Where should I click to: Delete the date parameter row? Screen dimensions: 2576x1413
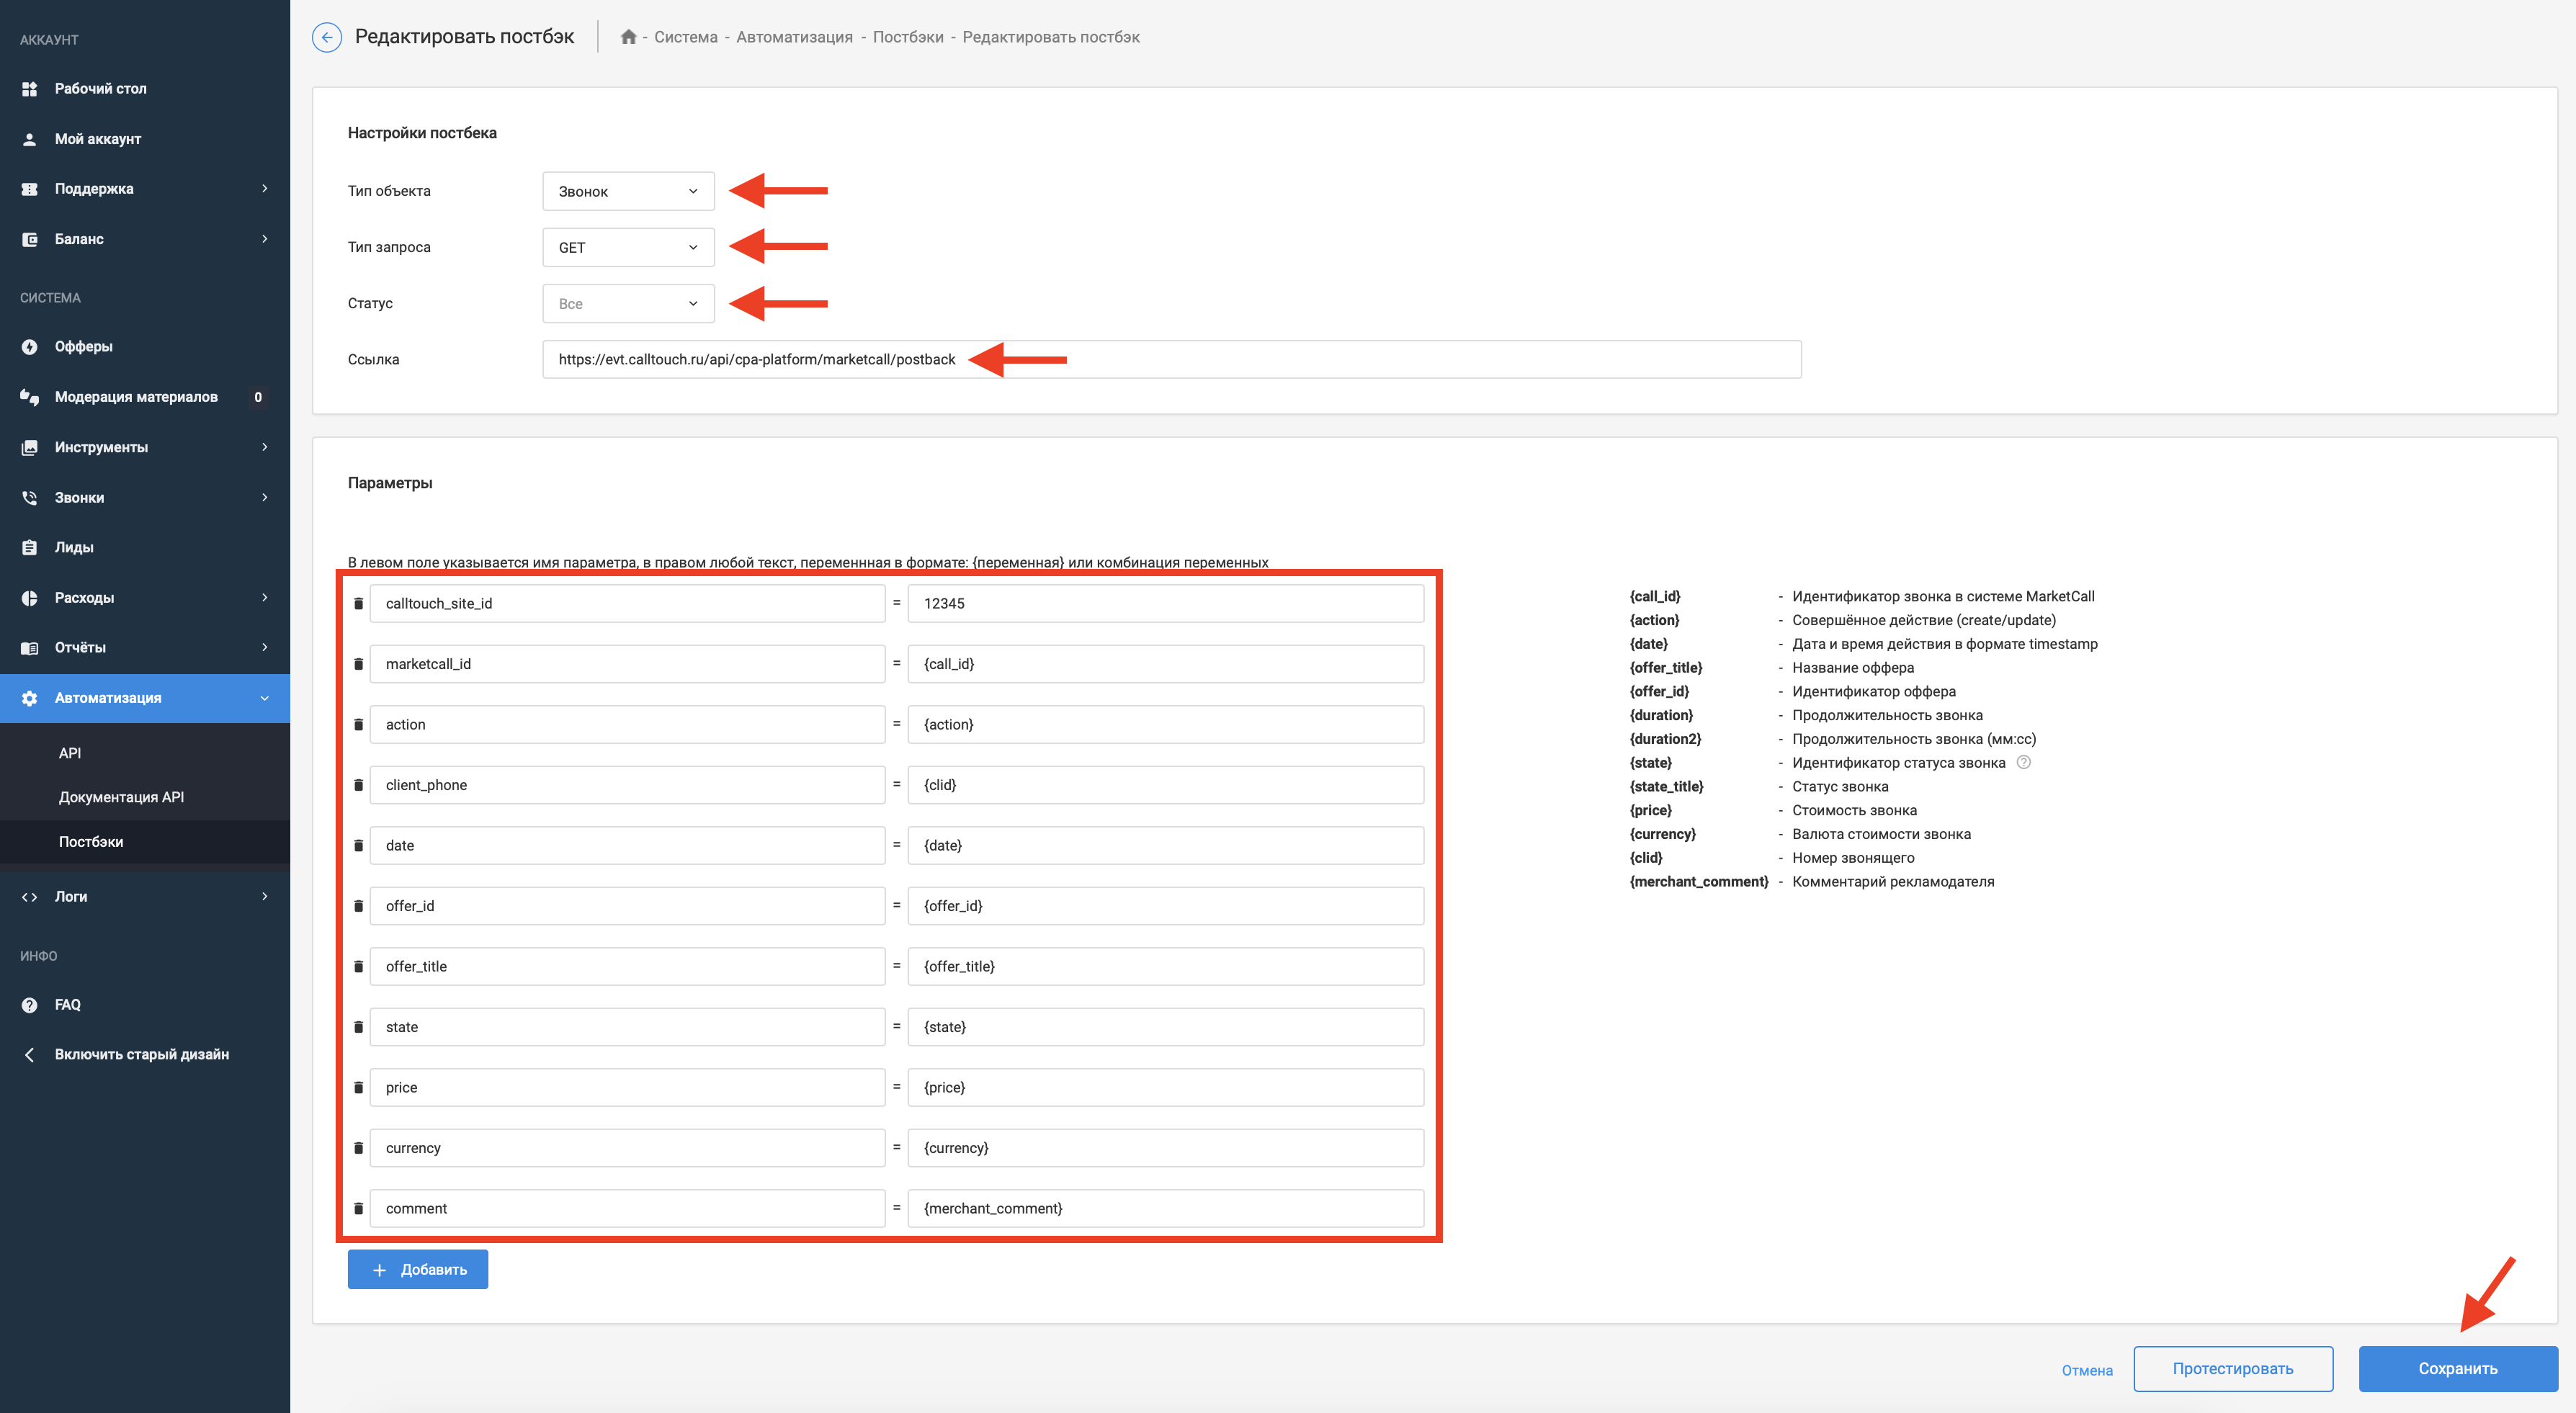(358, 846)
